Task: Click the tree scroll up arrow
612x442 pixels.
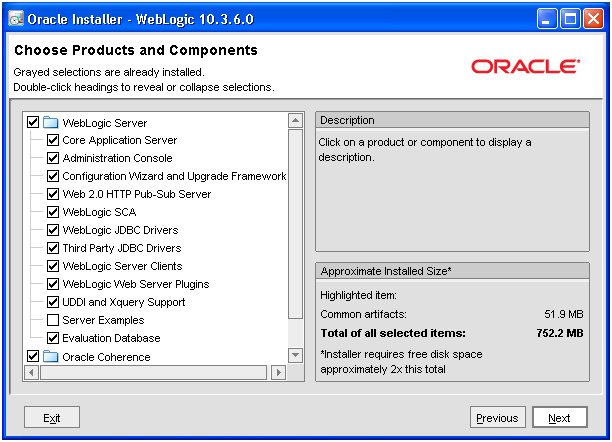Action: (295, 121)
